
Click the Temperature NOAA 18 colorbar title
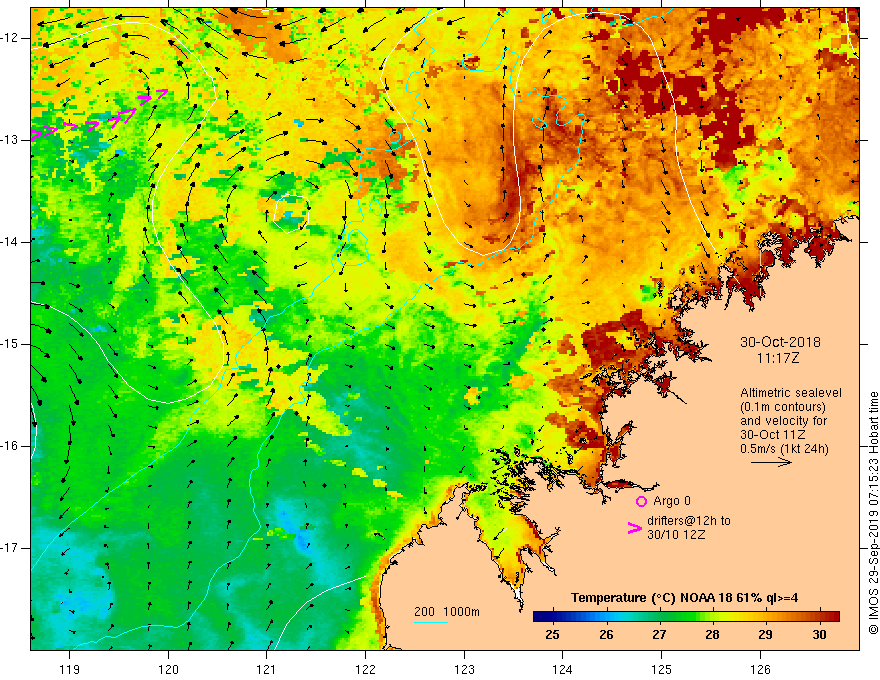point(684,598)
